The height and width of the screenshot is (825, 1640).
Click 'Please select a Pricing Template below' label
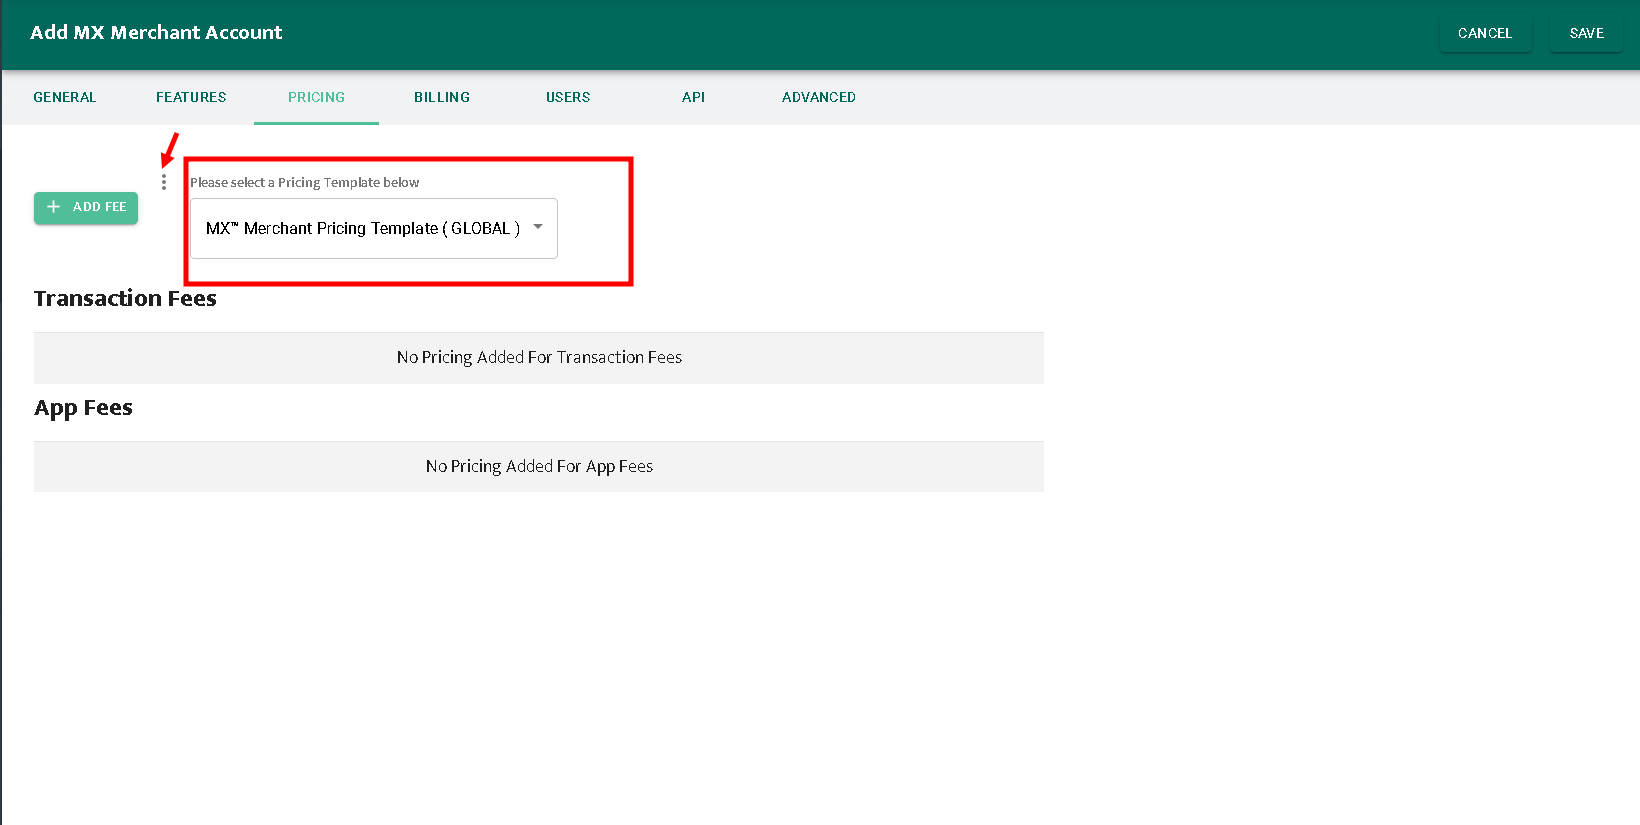305,182
